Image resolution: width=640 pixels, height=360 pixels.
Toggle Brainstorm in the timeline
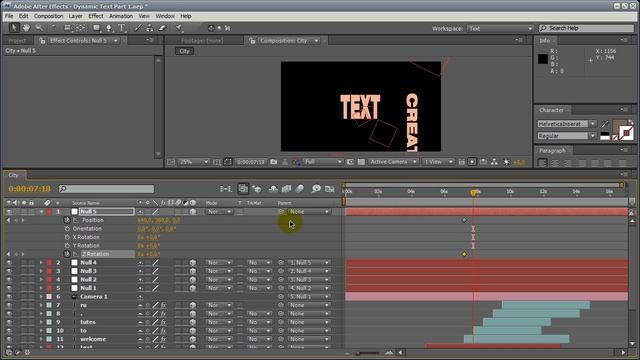(316, 189)
